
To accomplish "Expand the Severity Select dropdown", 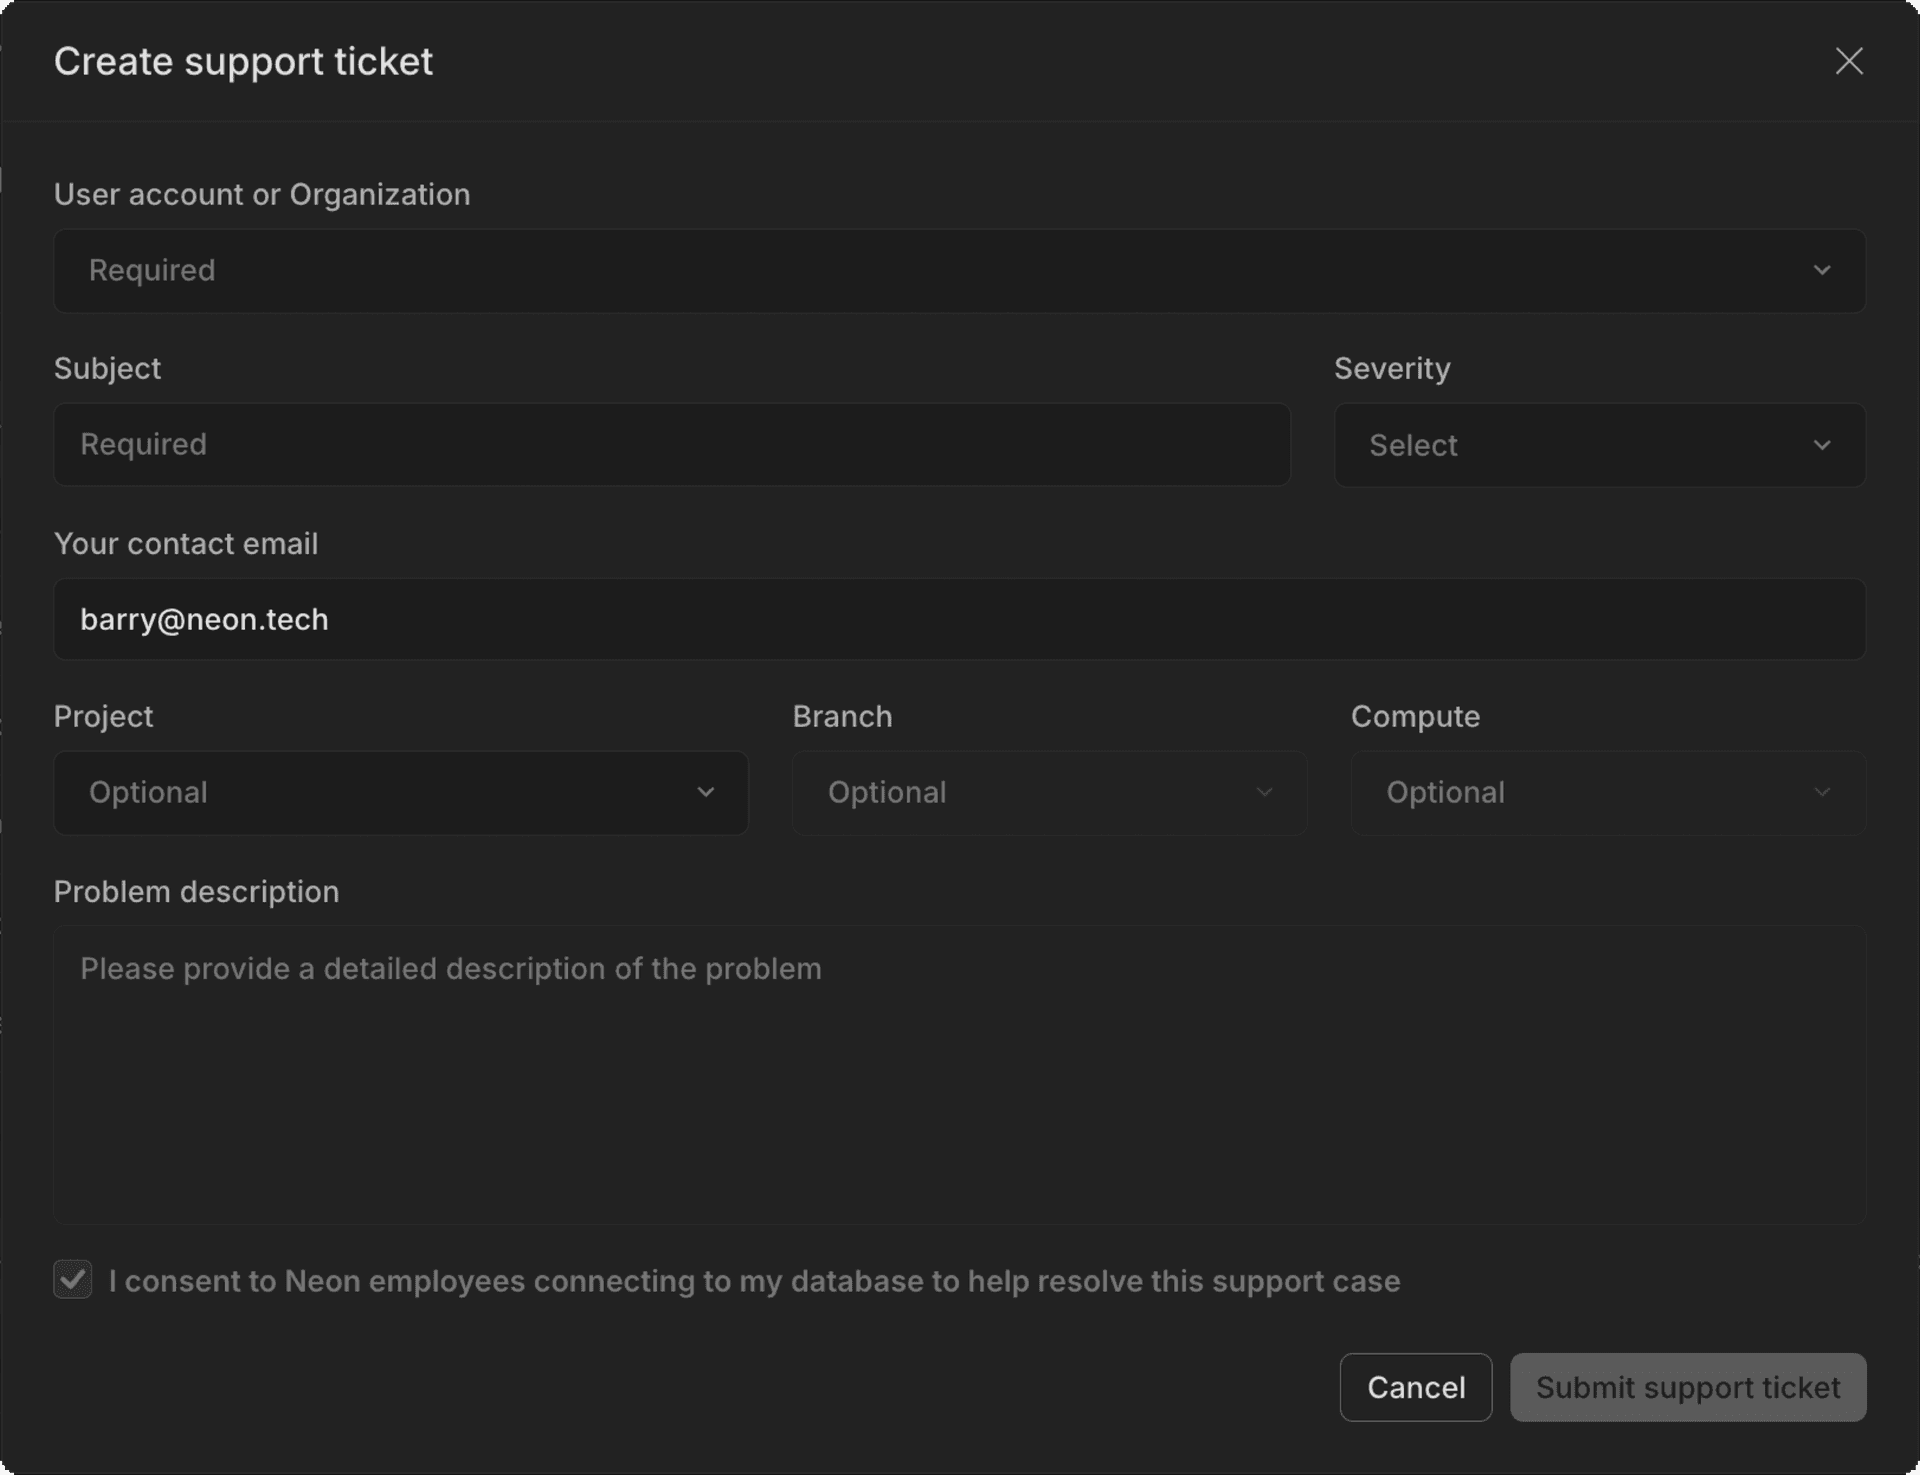I will [x=1597, y=445].
